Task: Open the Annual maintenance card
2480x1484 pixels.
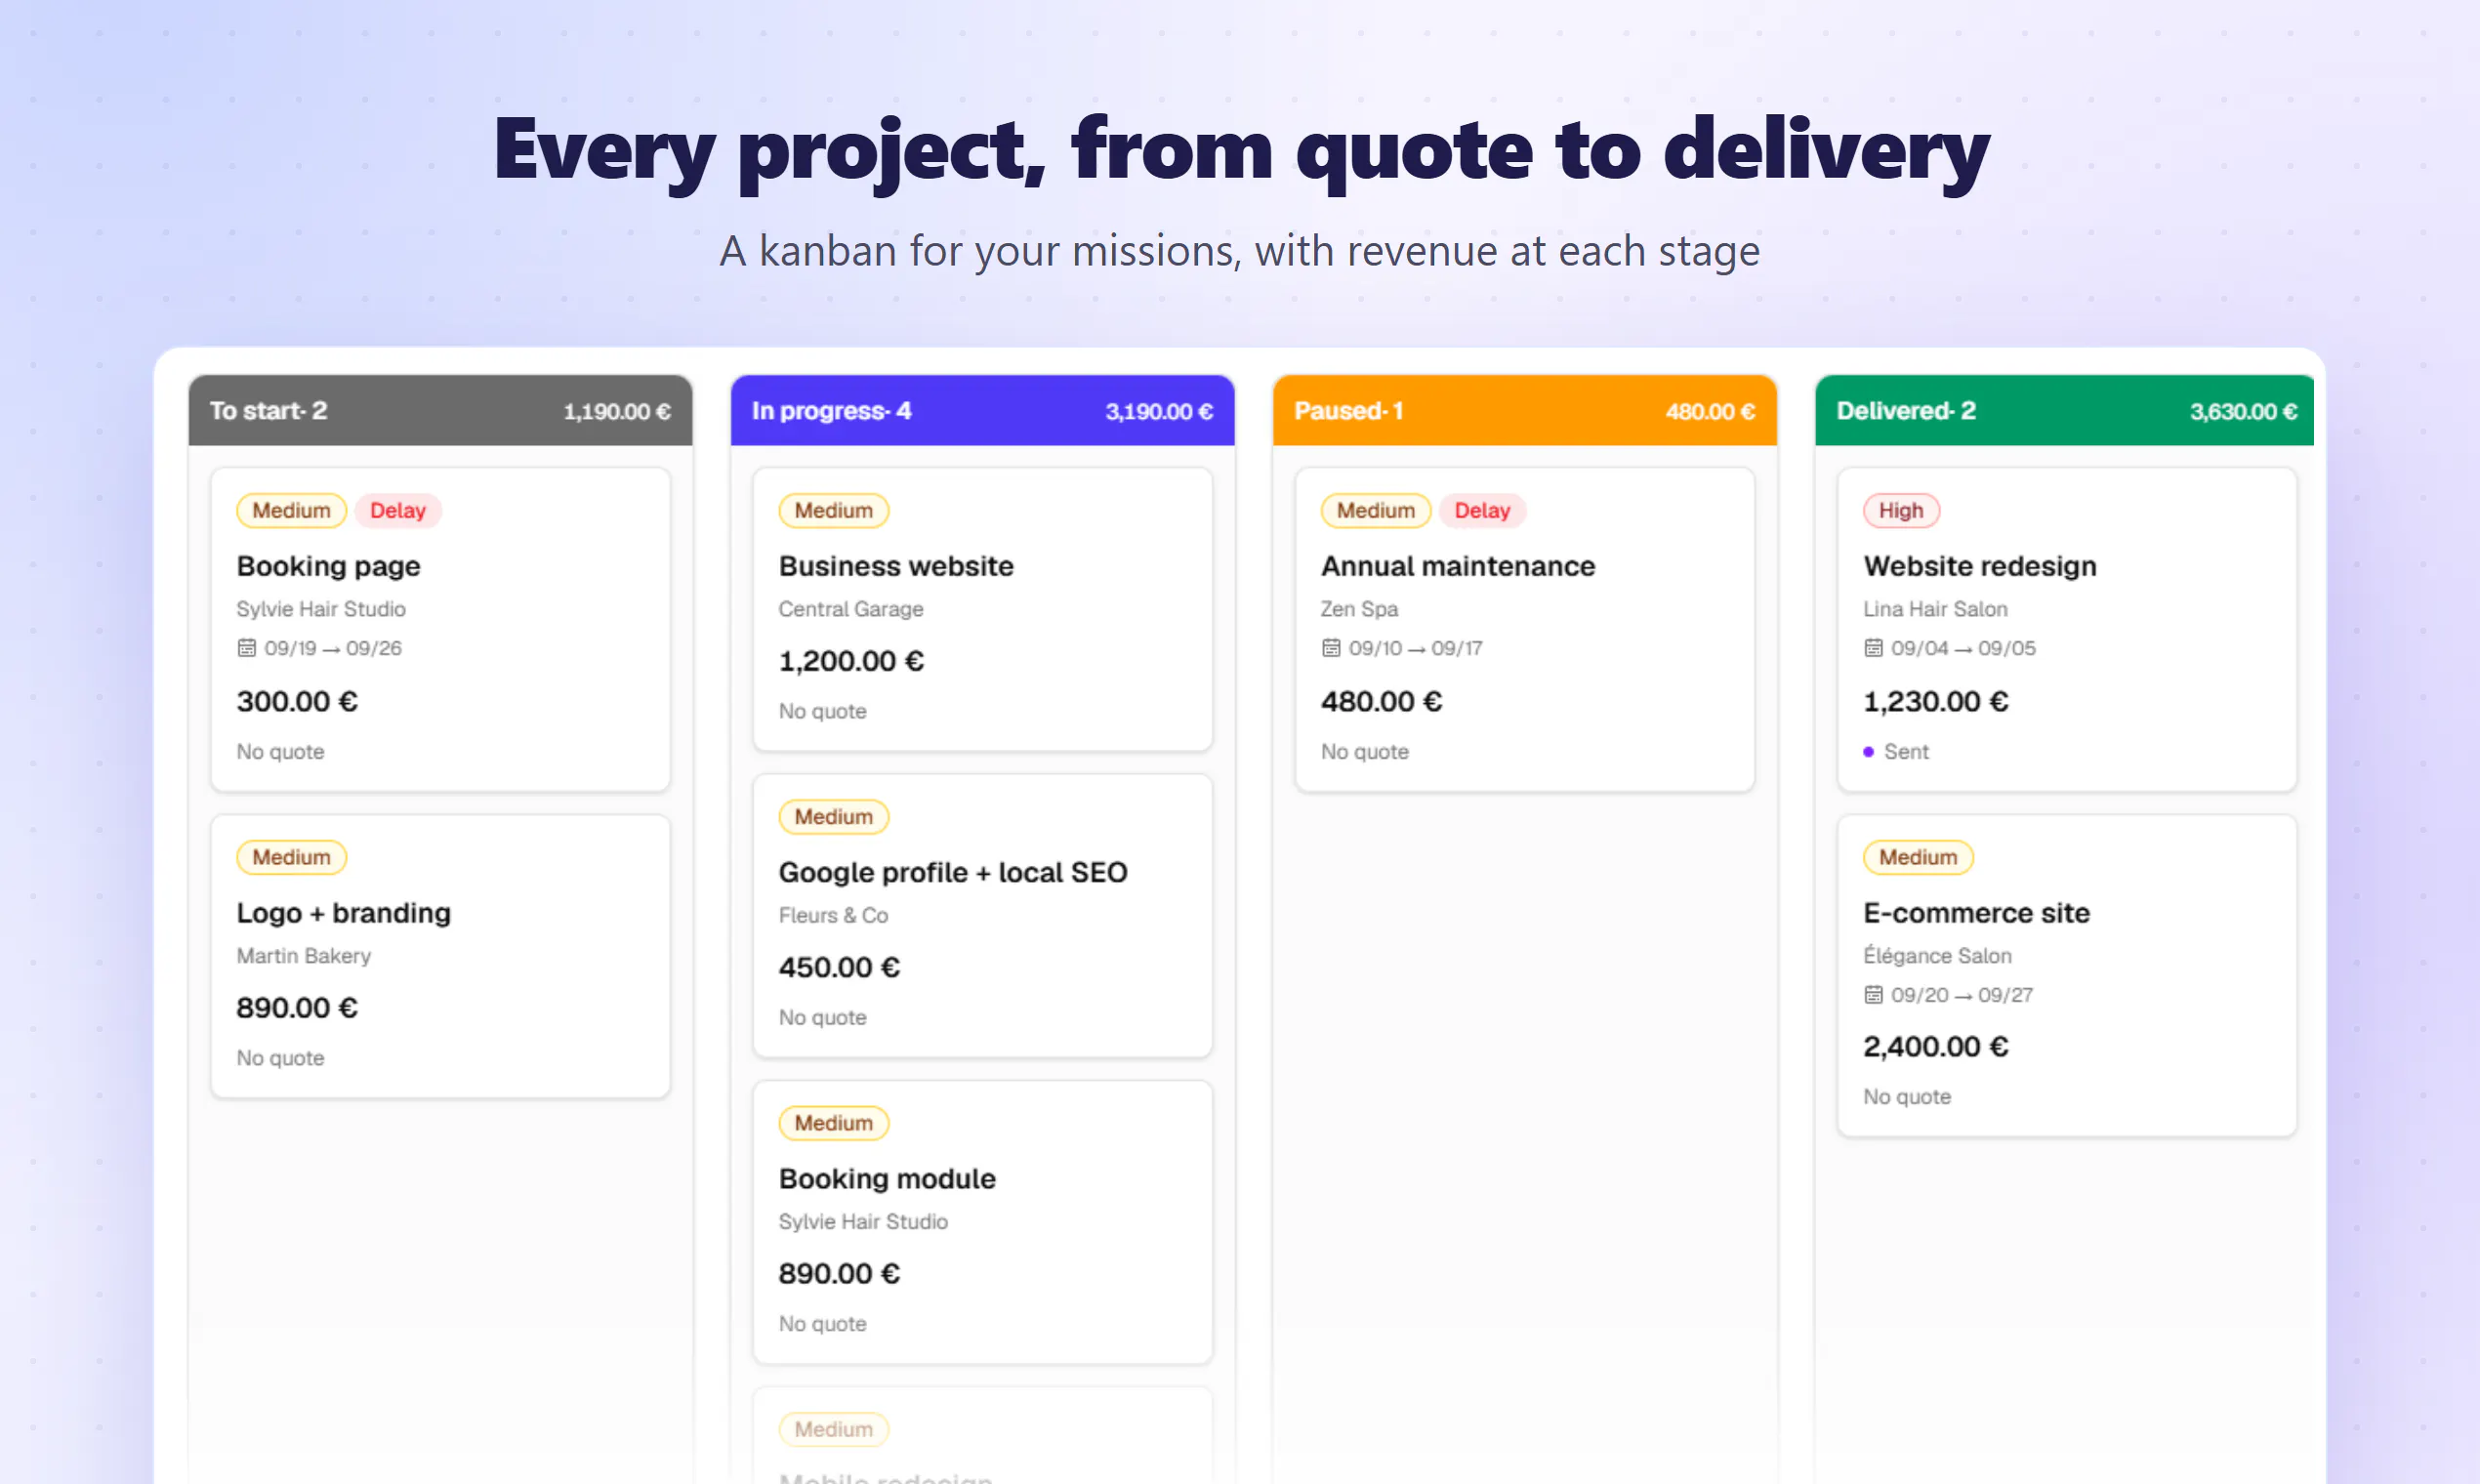Action: [x=1524, y=630]
